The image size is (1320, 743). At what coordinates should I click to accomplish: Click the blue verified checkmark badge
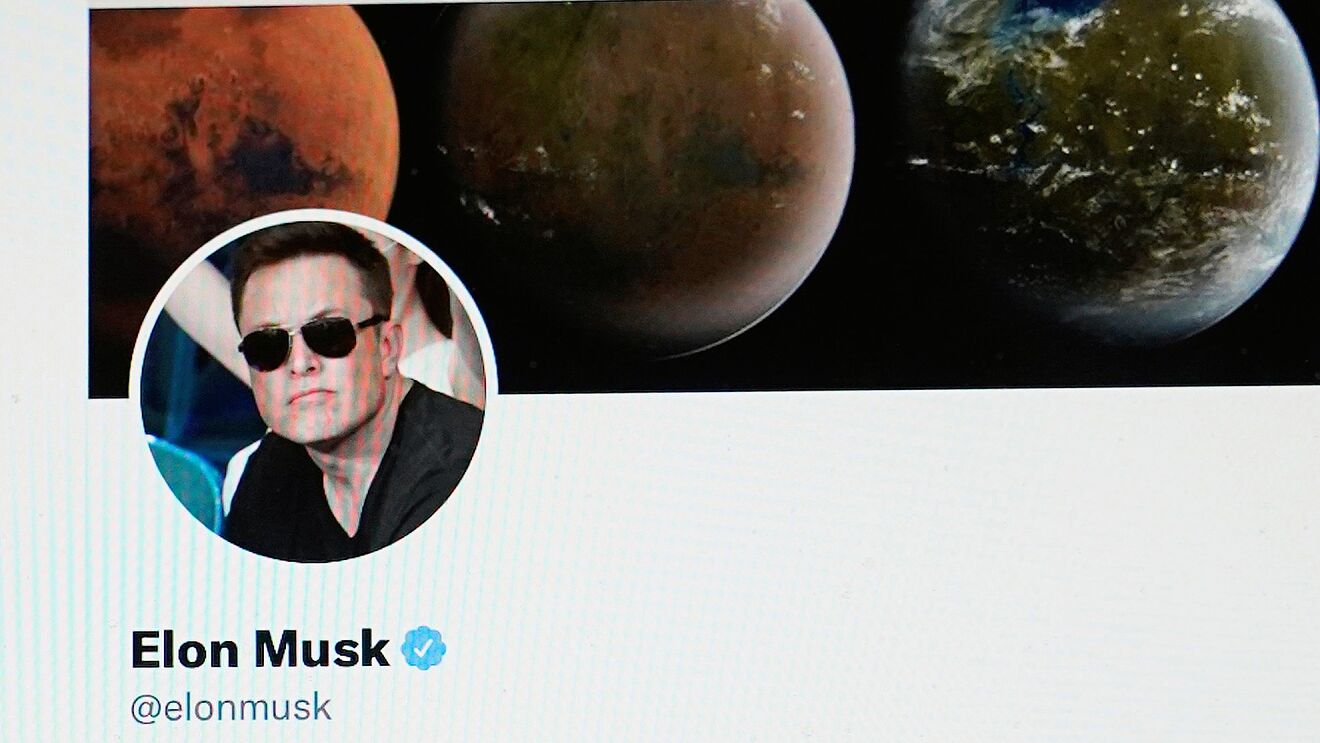424,648
